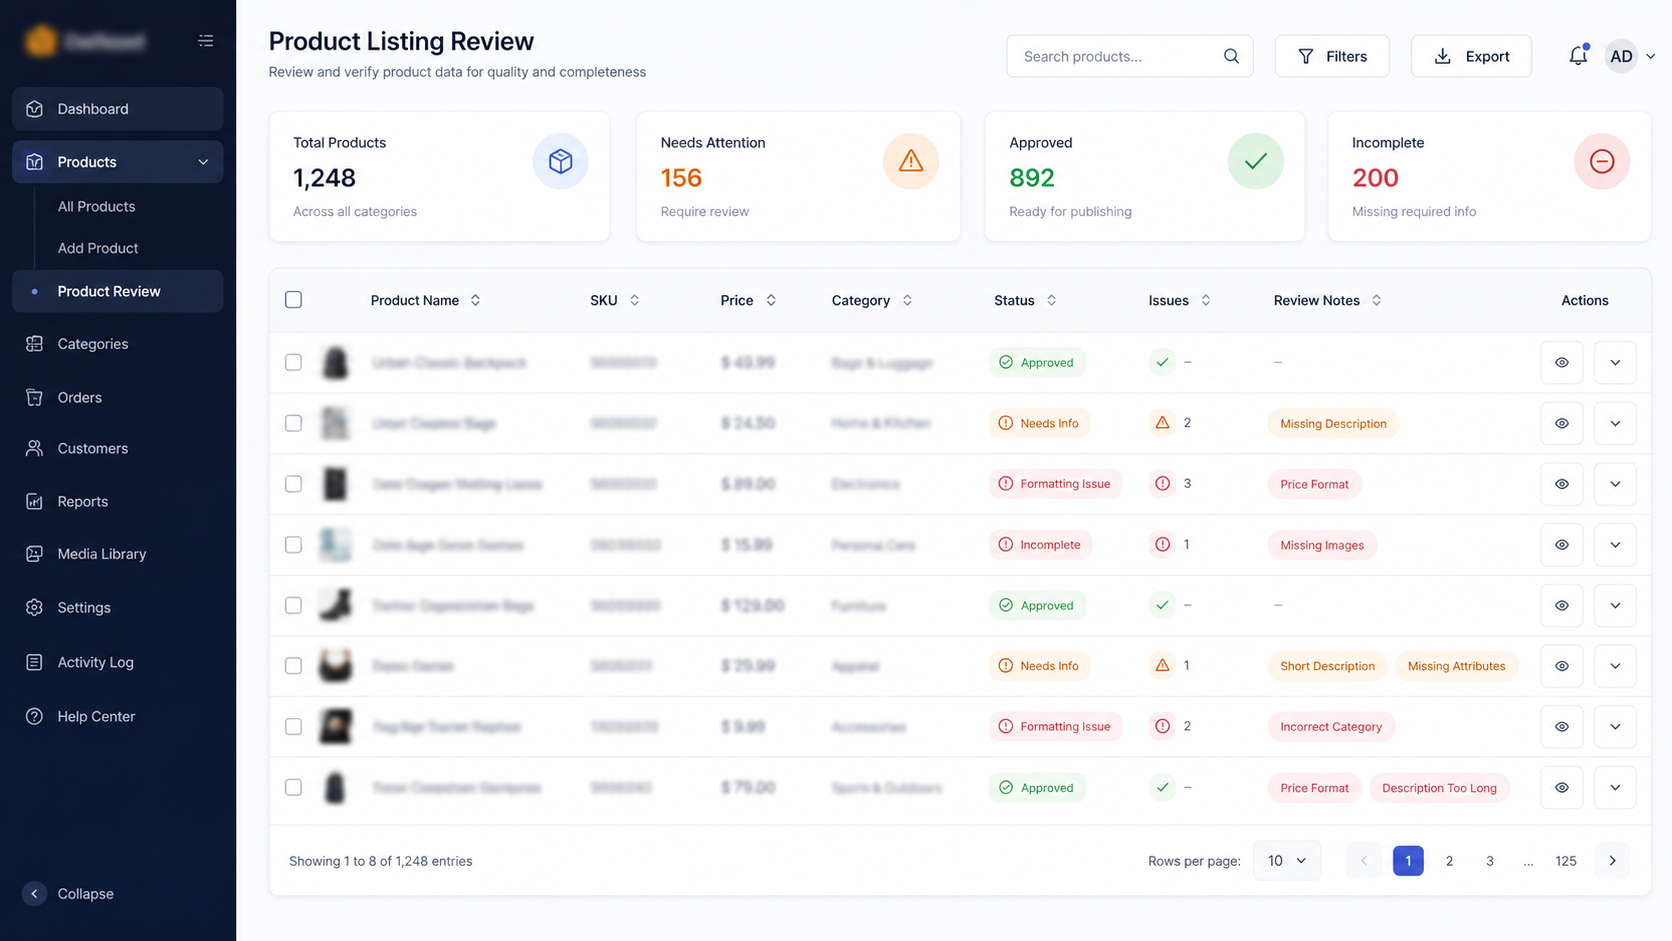Click the Export button
The height and width of the screenshot is (941, 1672).
click(1471, 56)
